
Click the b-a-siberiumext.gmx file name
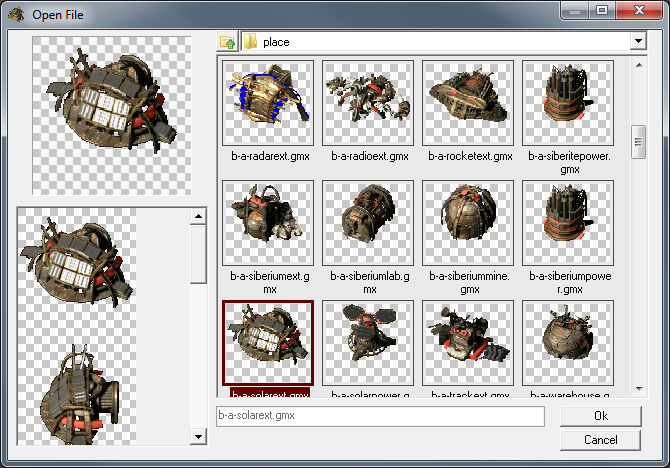pos(270,283)
